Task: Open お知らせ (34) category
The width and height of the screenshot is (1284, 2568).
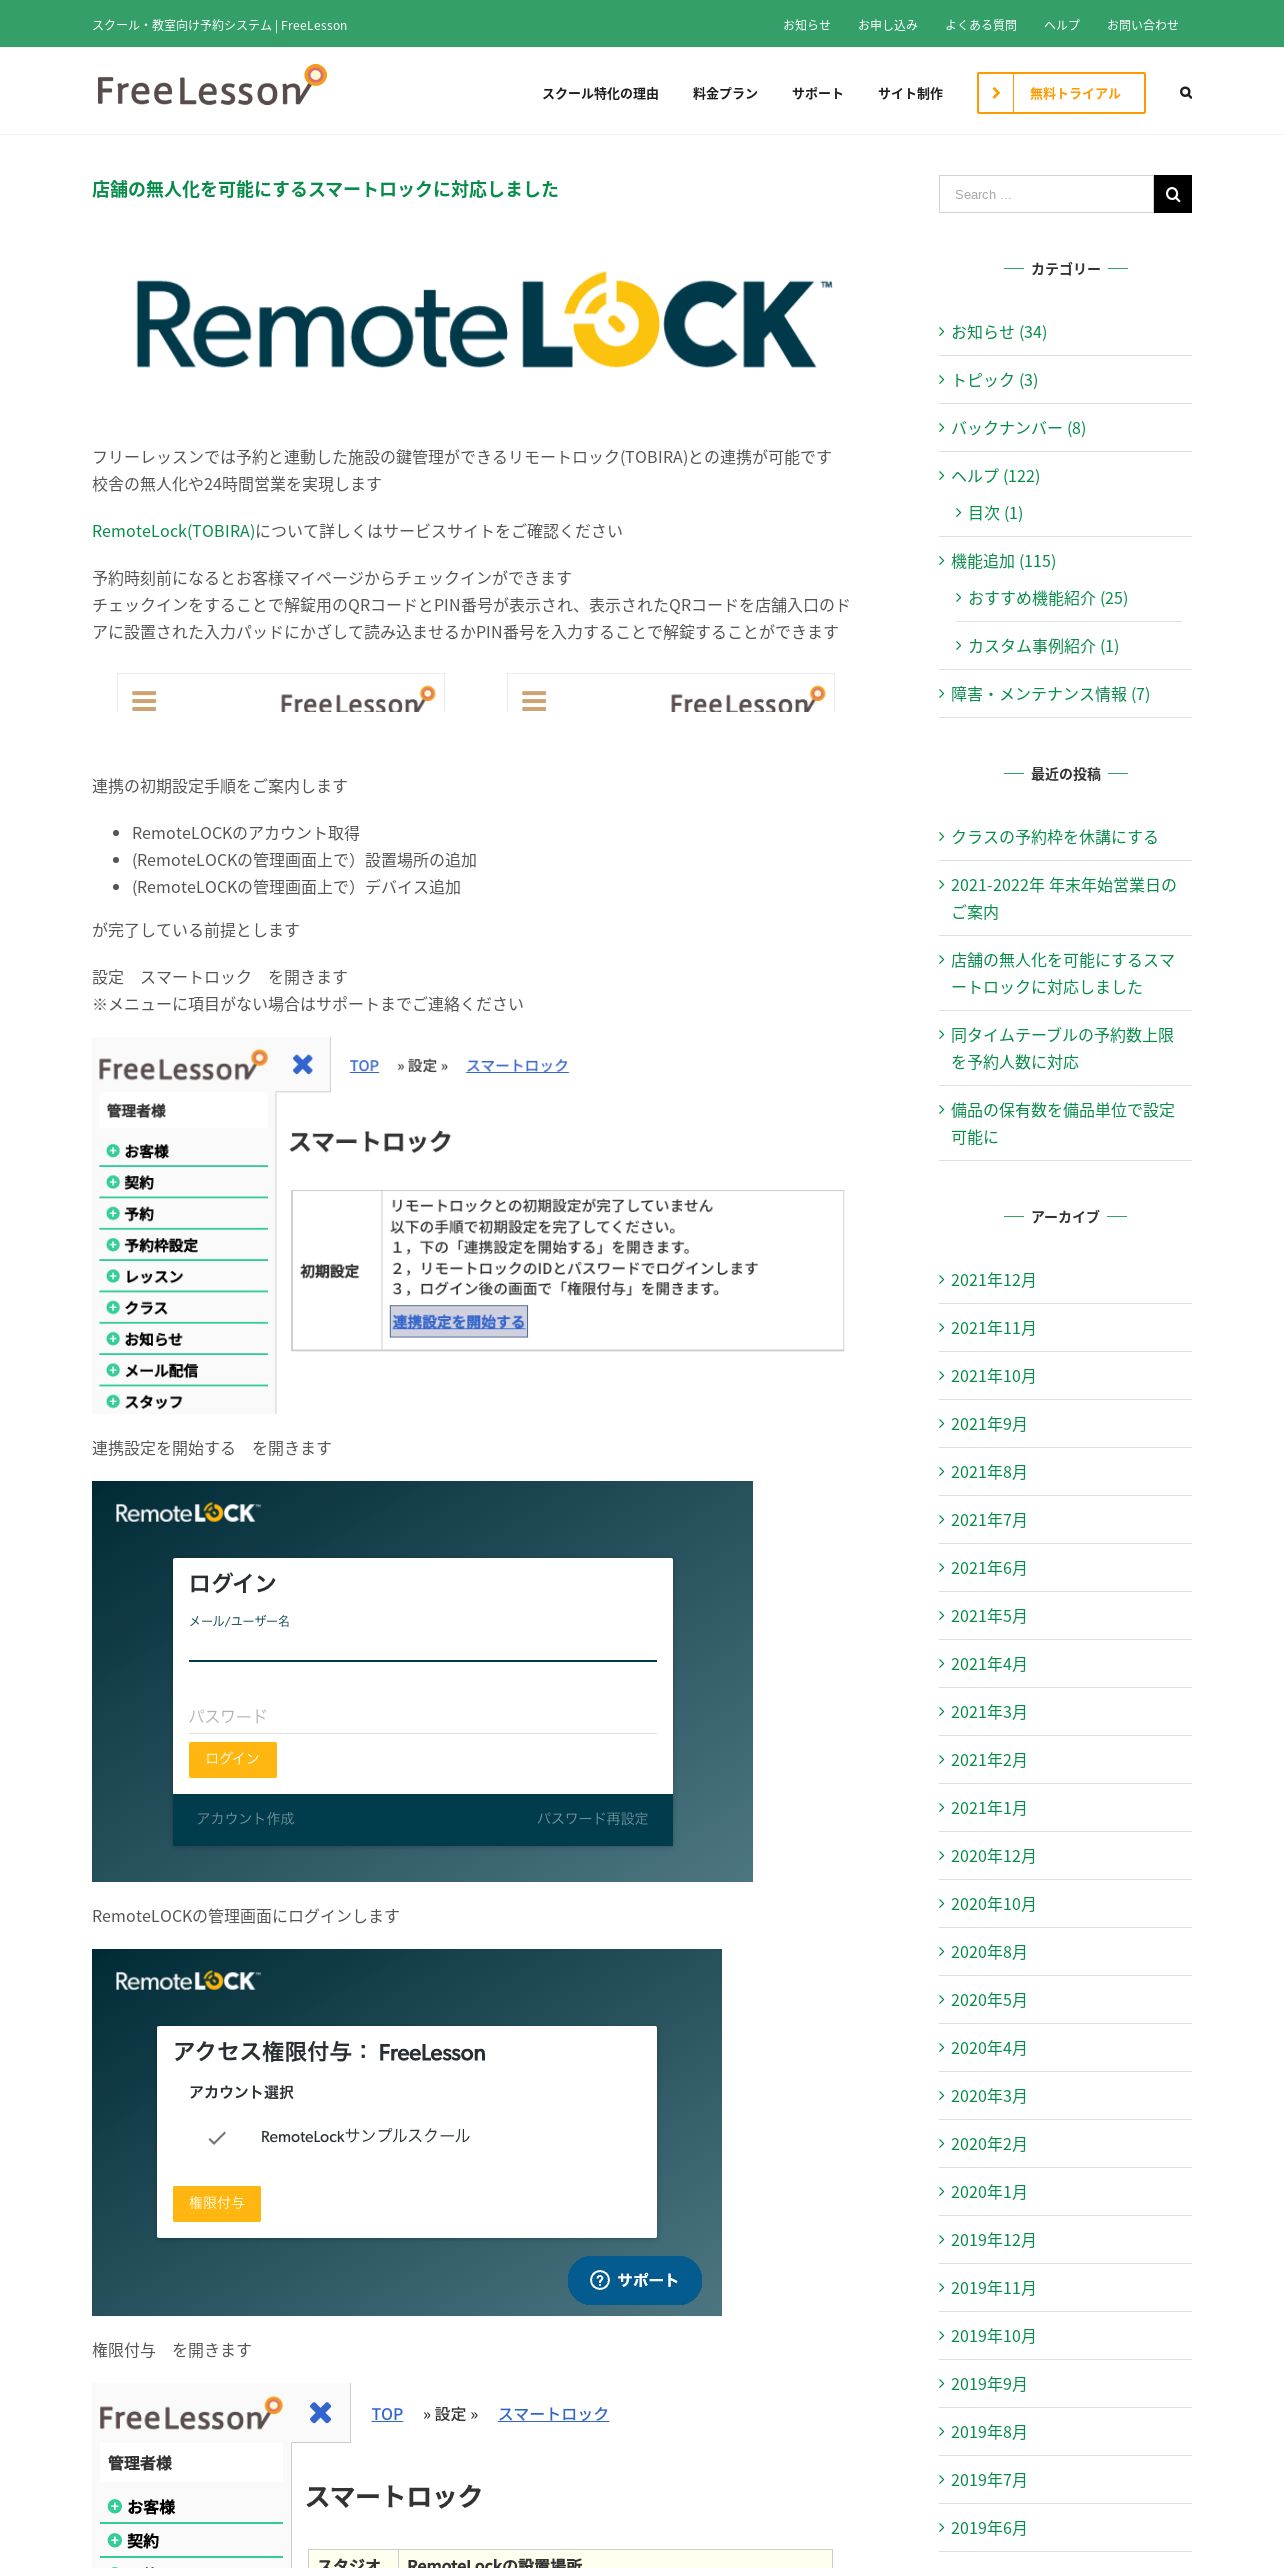Action: click(x=998, y=332)
